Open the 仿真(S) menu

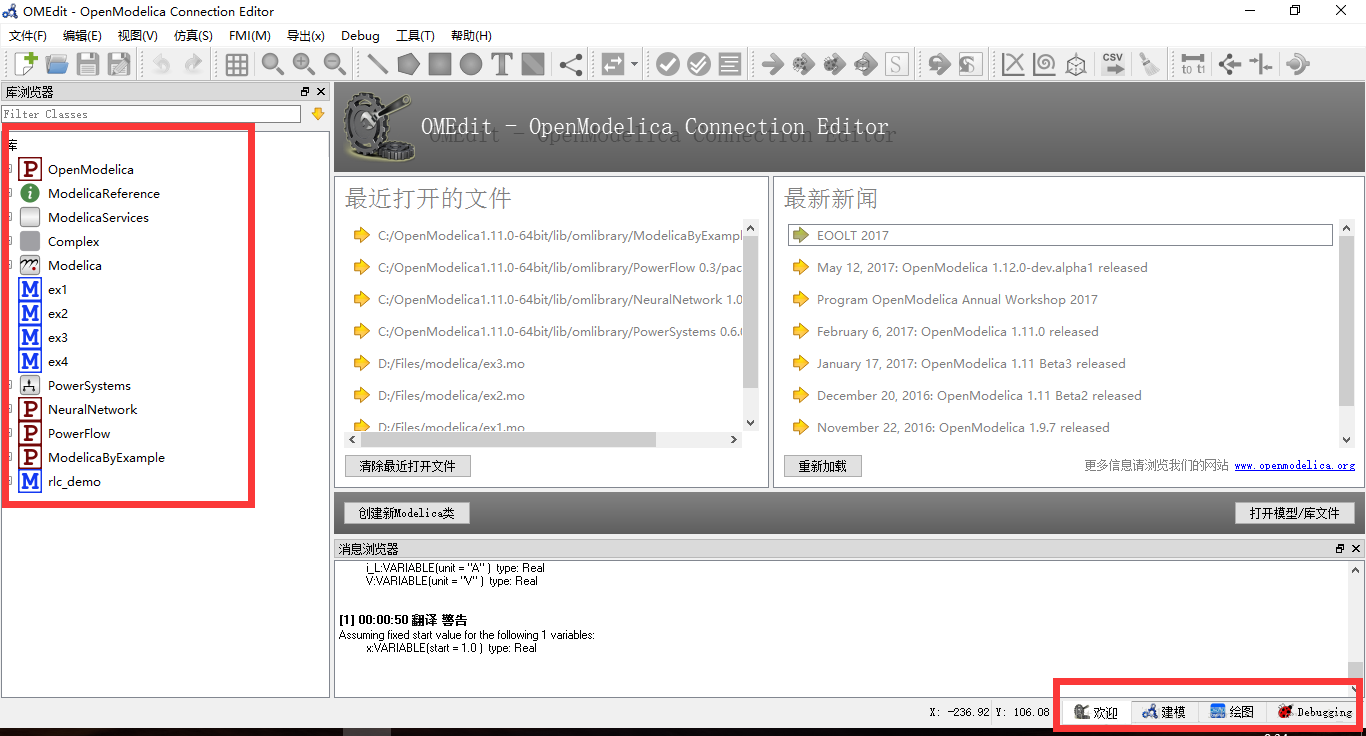click(x=193, y=36)
